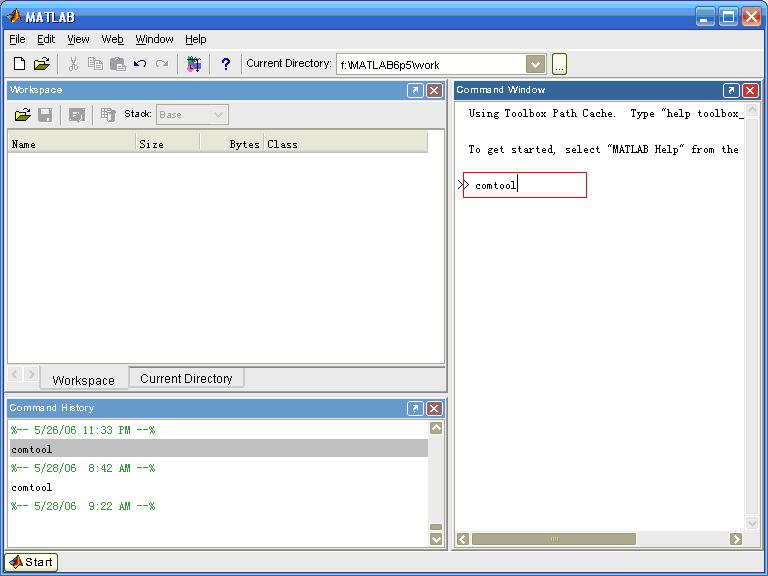This screenshot has height=576, width=768.
Task: Click the command prompt line with comtool
Action: (525, 185)
